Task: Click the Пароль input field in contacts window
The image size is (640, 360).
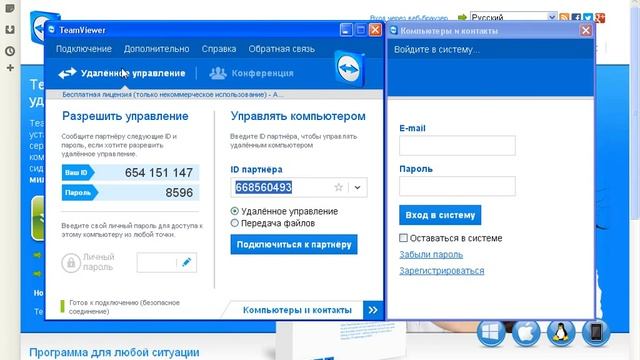Action: point(457,186)
